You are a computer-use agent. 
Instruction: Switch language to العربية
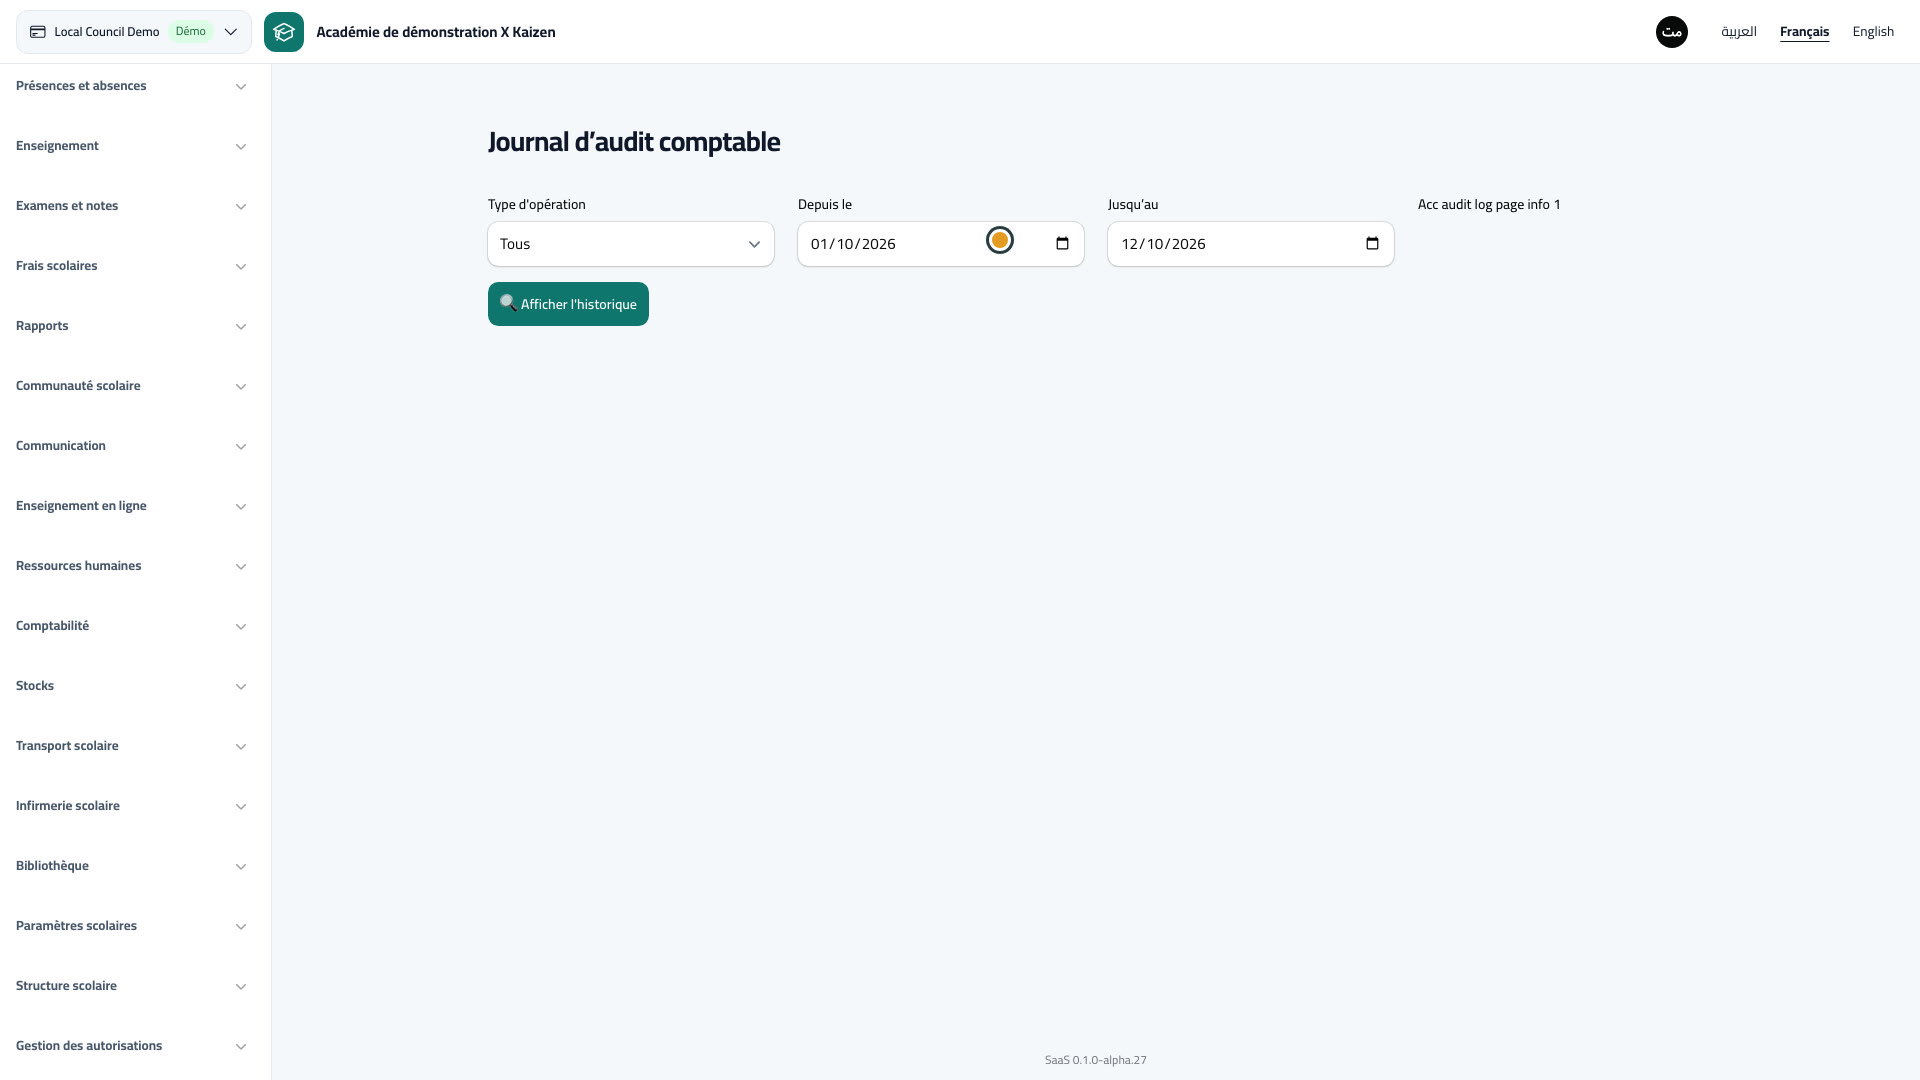(1739, 32)
